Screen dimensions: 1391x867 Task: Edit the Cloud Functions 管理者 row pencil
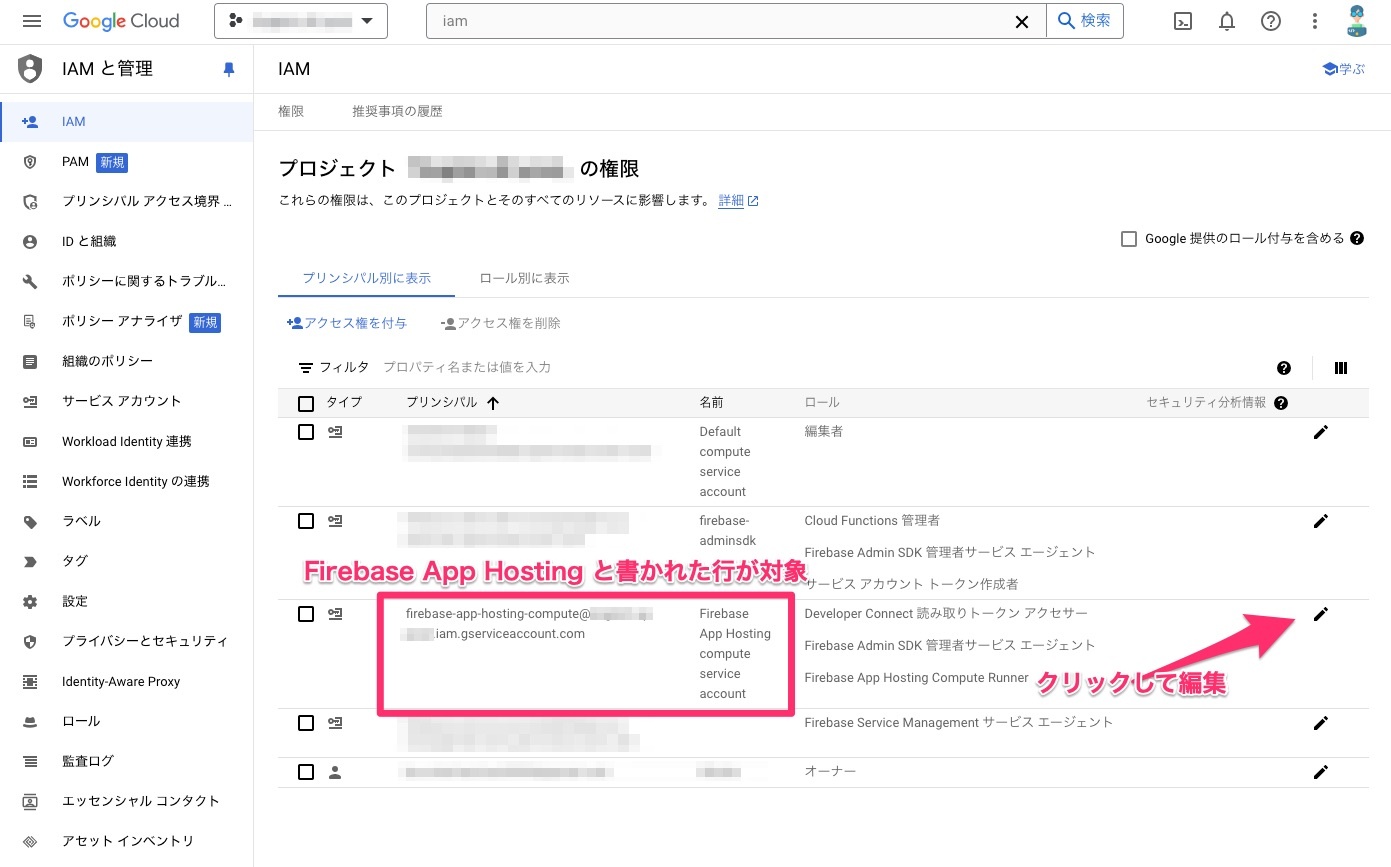(1320, 521)
